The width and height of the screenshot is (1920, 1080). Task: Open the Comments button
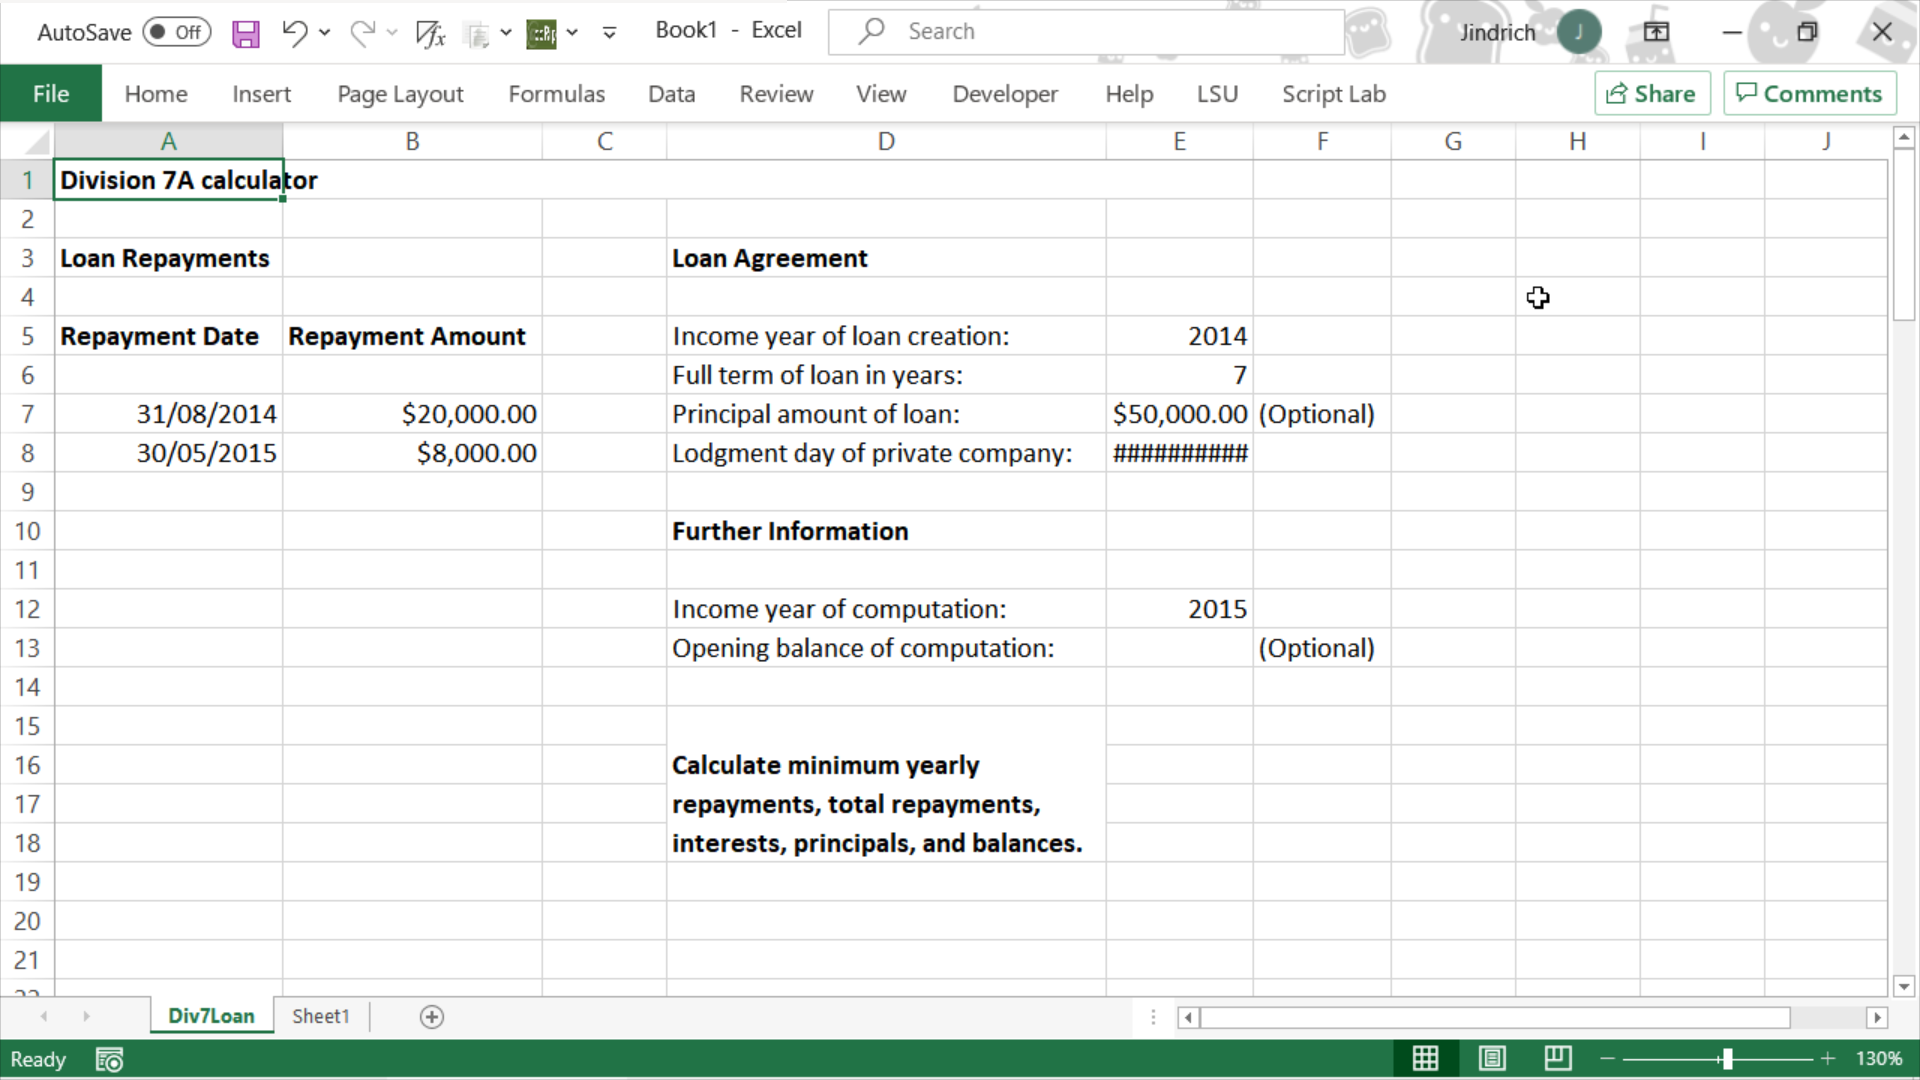pyautogui.click(x=1809, y=94)
